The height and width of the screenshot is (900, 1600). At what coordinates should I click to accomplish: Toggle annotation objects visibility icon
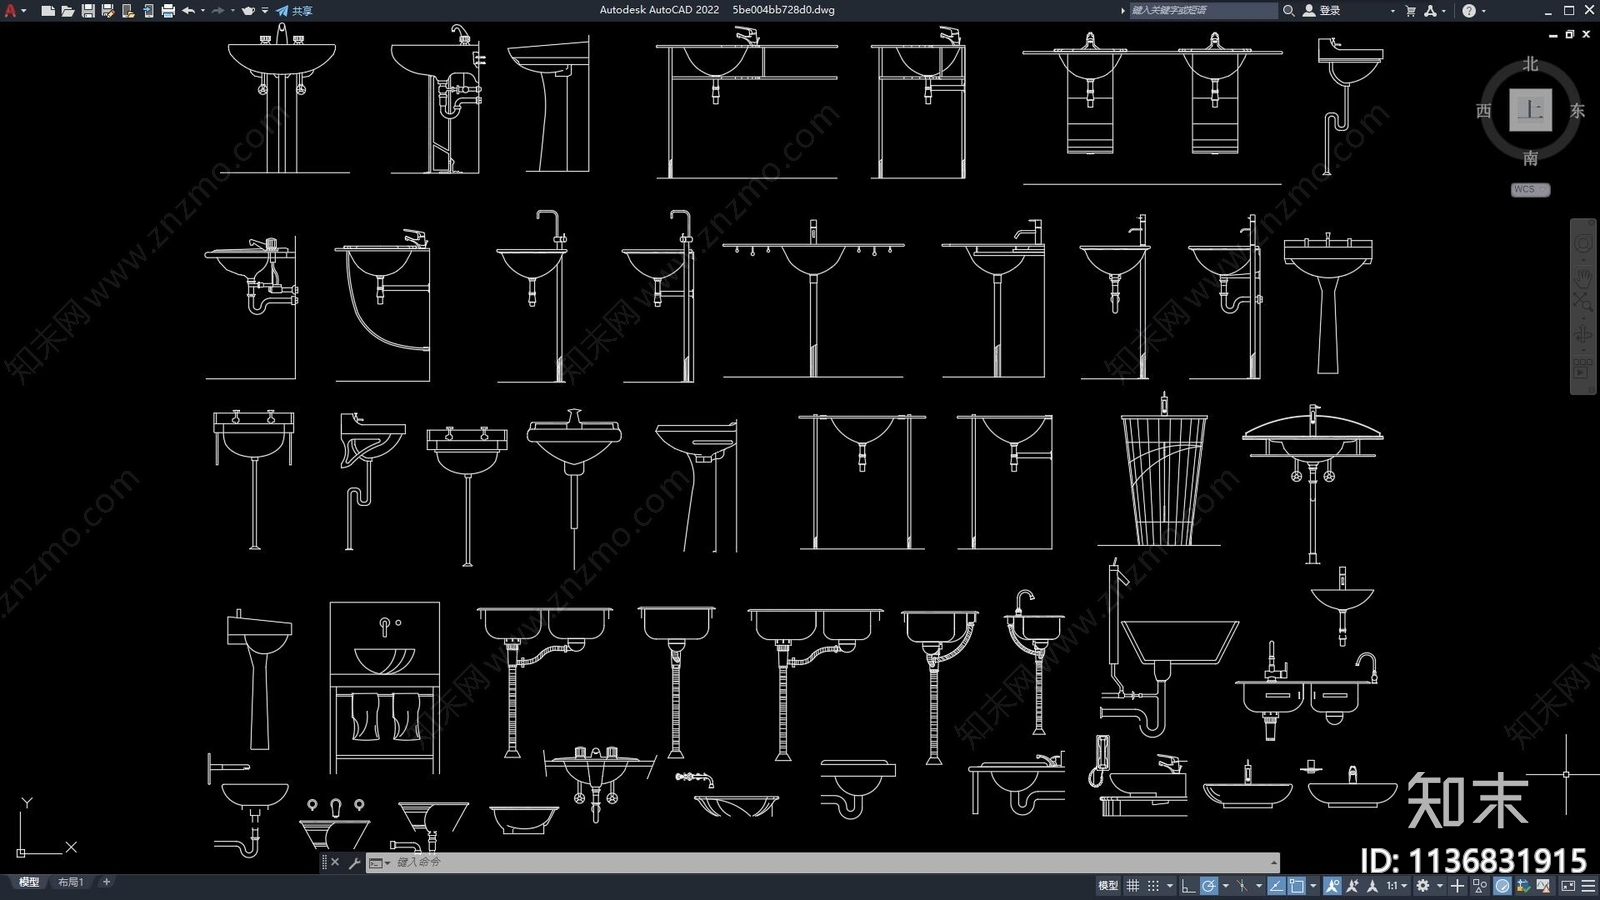coord(1332,886)
